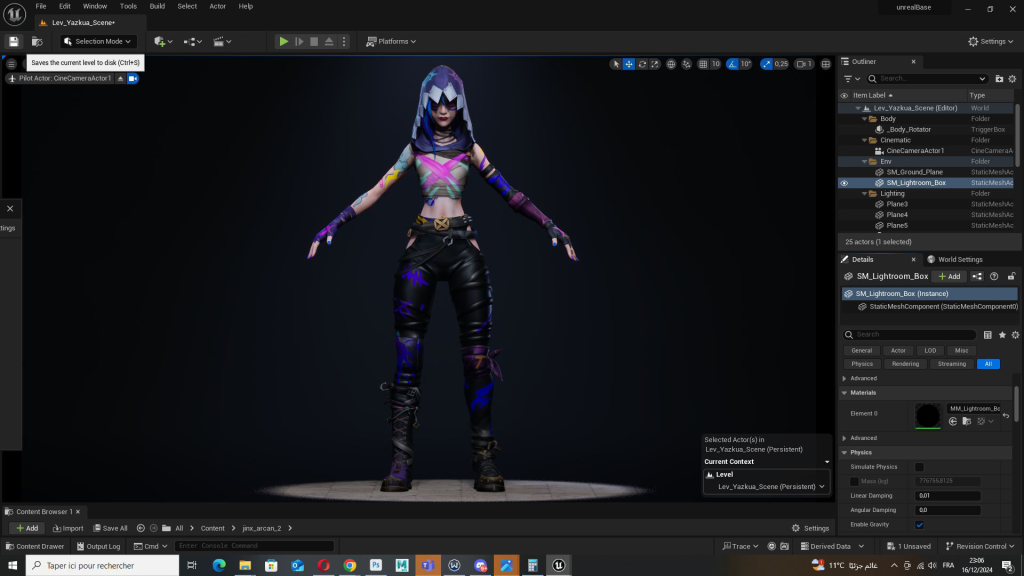Eject from piloted CineCameraActor1
The width and height of the screenshot is (1024, 576).
120,78
